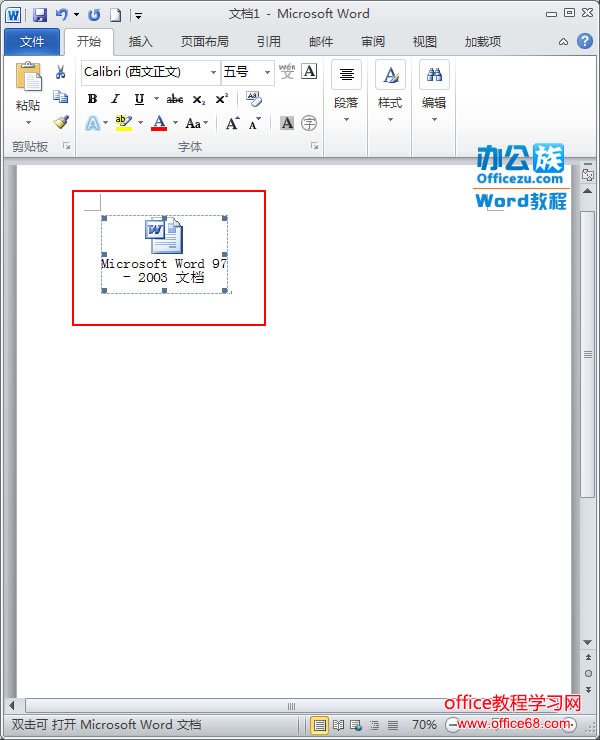Click the Grow Font icon

232,123
